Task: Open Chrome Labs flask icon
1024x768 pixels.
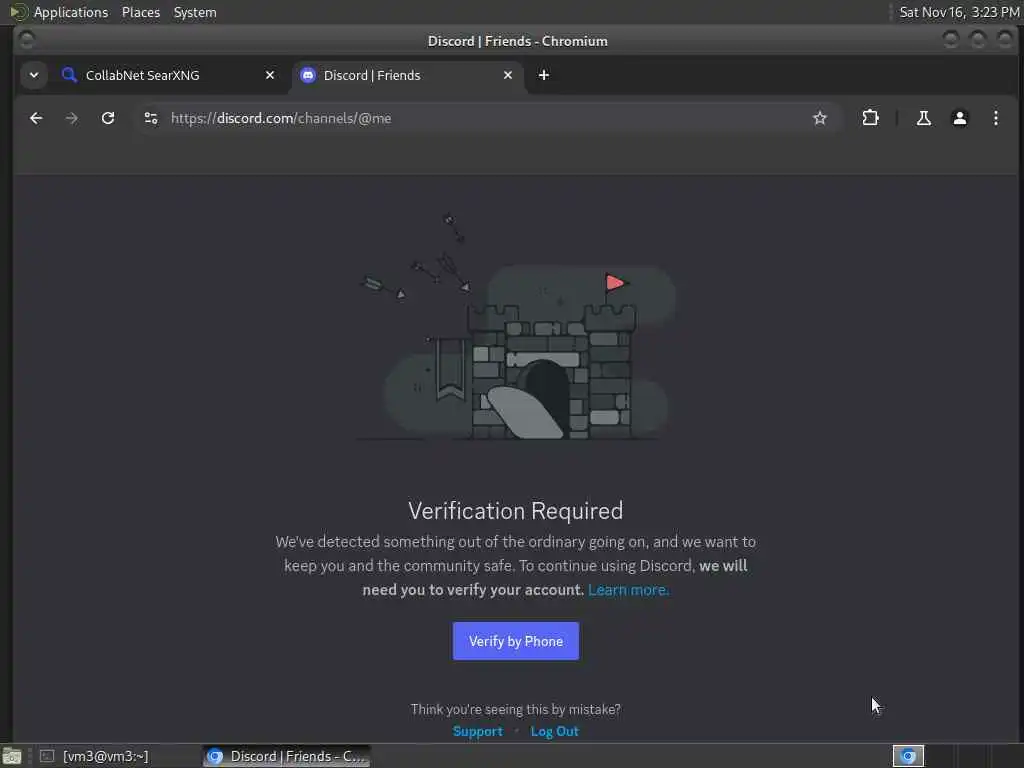Action: (923, 118)
